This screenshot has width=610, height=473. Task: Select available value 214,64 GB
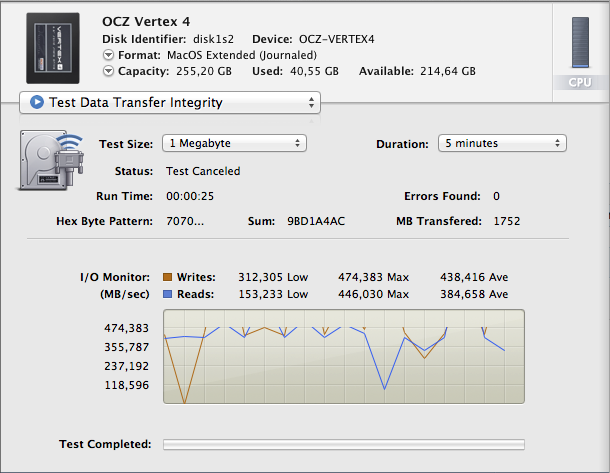(x=448, y=71)
